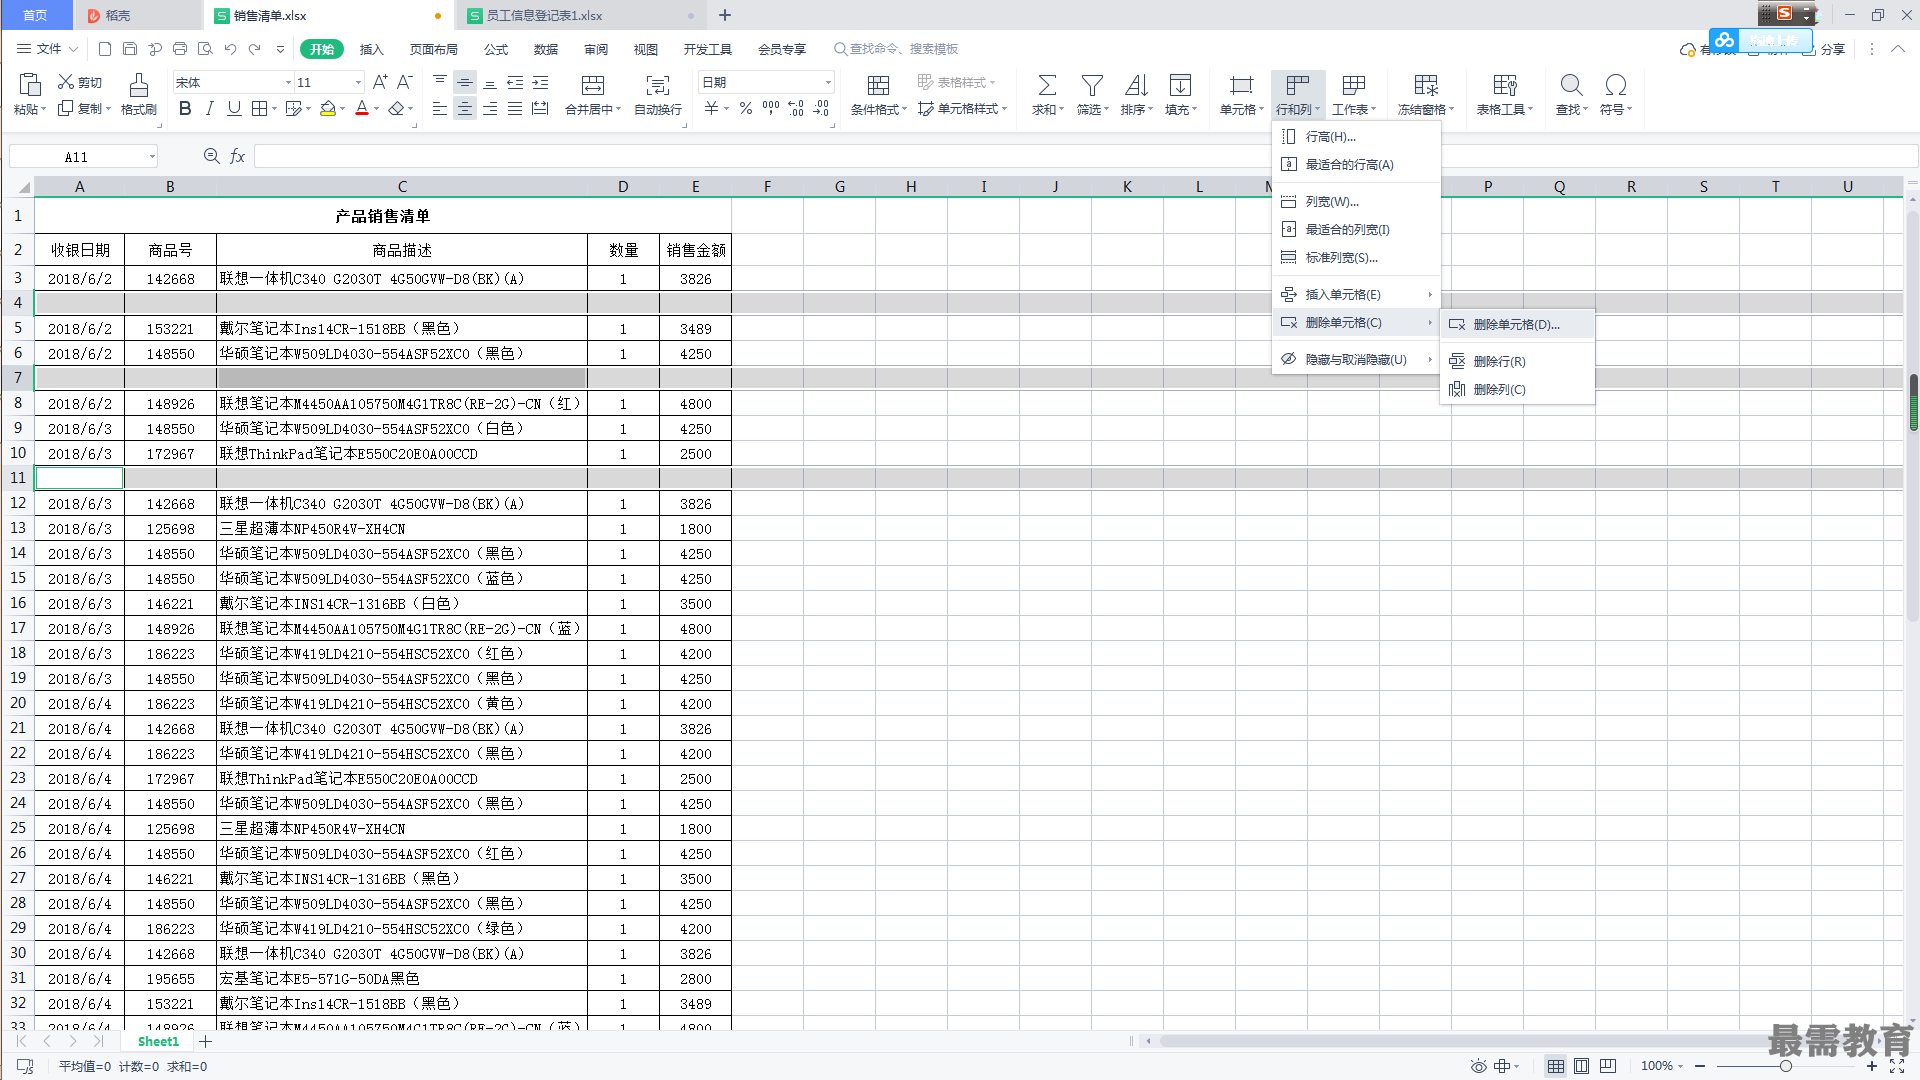Image resolution: width=1920 pixels, height=1080 pixels.
Task: Open the File (文件) menu dropdown
Action: coord(47,49)
